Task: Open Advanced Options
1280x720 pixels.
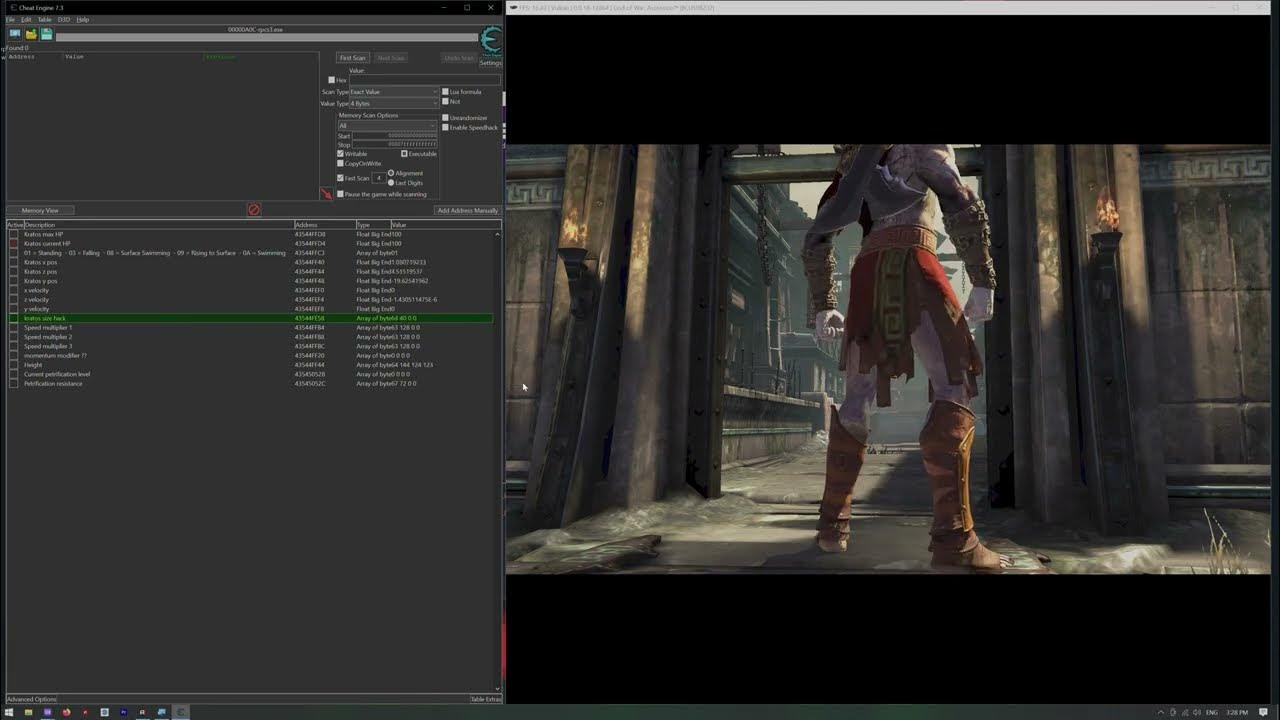Action: coord(32,699)
